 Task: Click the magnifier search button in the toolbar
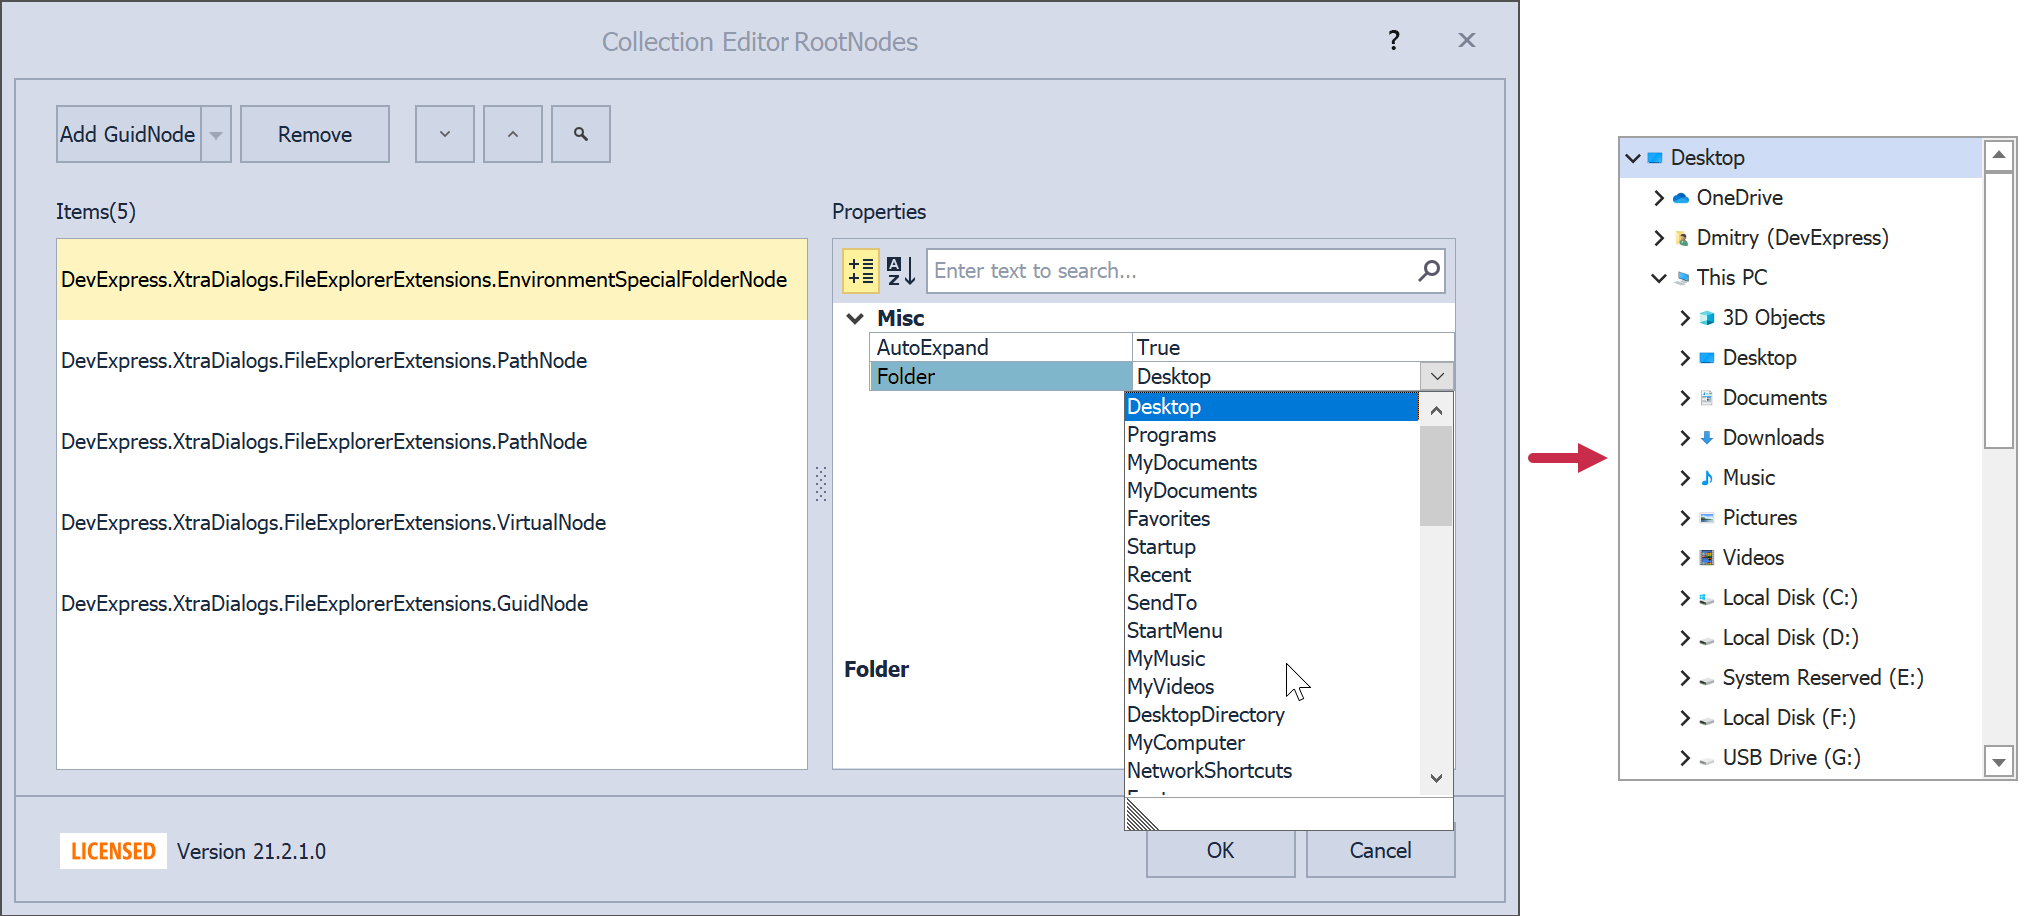[580, 133]
